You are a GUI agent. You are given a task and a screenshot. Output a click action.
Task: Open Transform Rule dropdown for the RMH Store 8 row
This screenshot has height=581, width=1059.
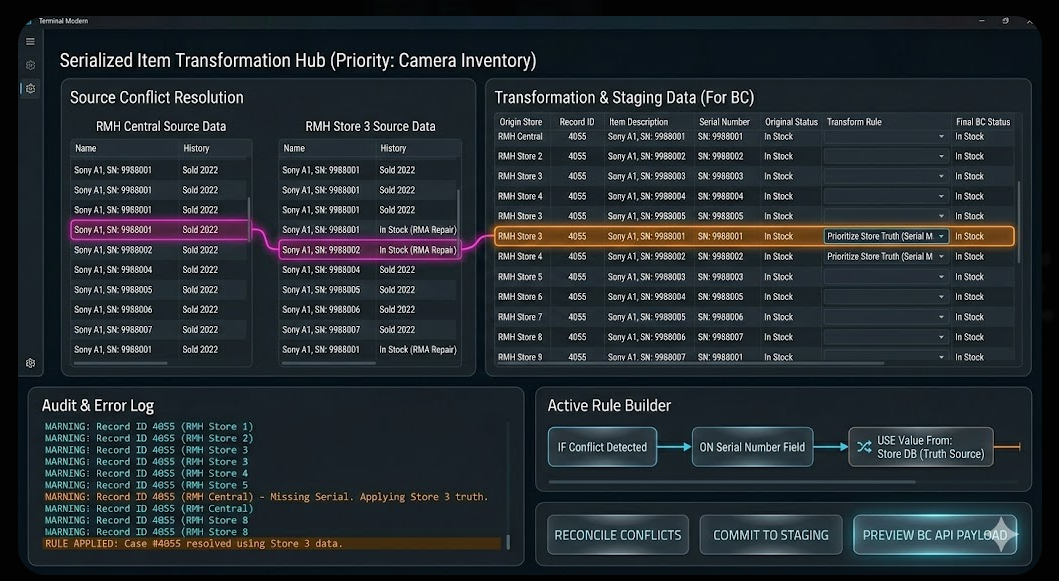(886, 337)
